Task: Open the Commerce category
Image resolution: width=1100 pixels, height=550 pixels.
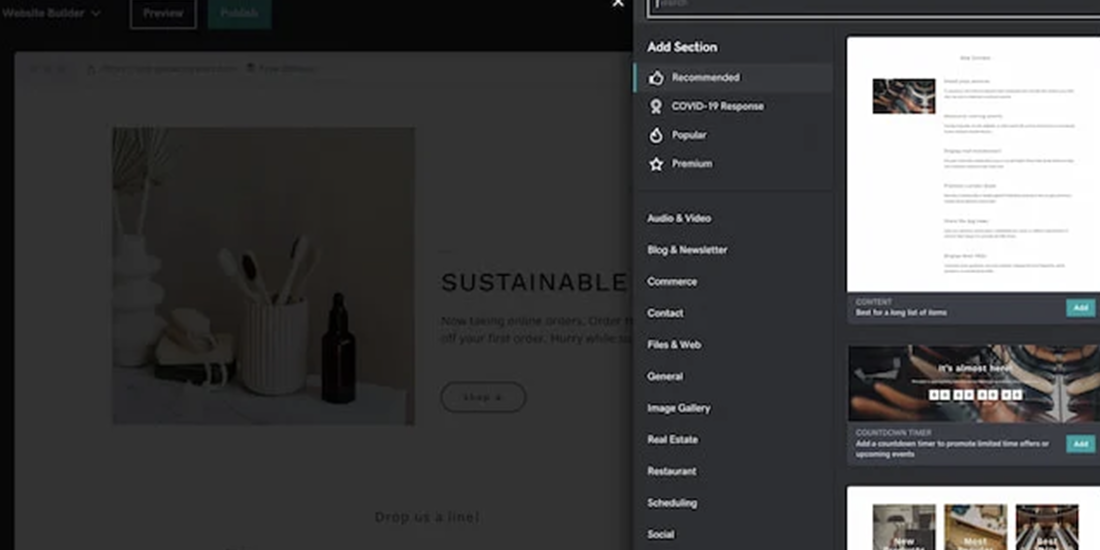Action: pyautogui.click(x=672, y=281)
